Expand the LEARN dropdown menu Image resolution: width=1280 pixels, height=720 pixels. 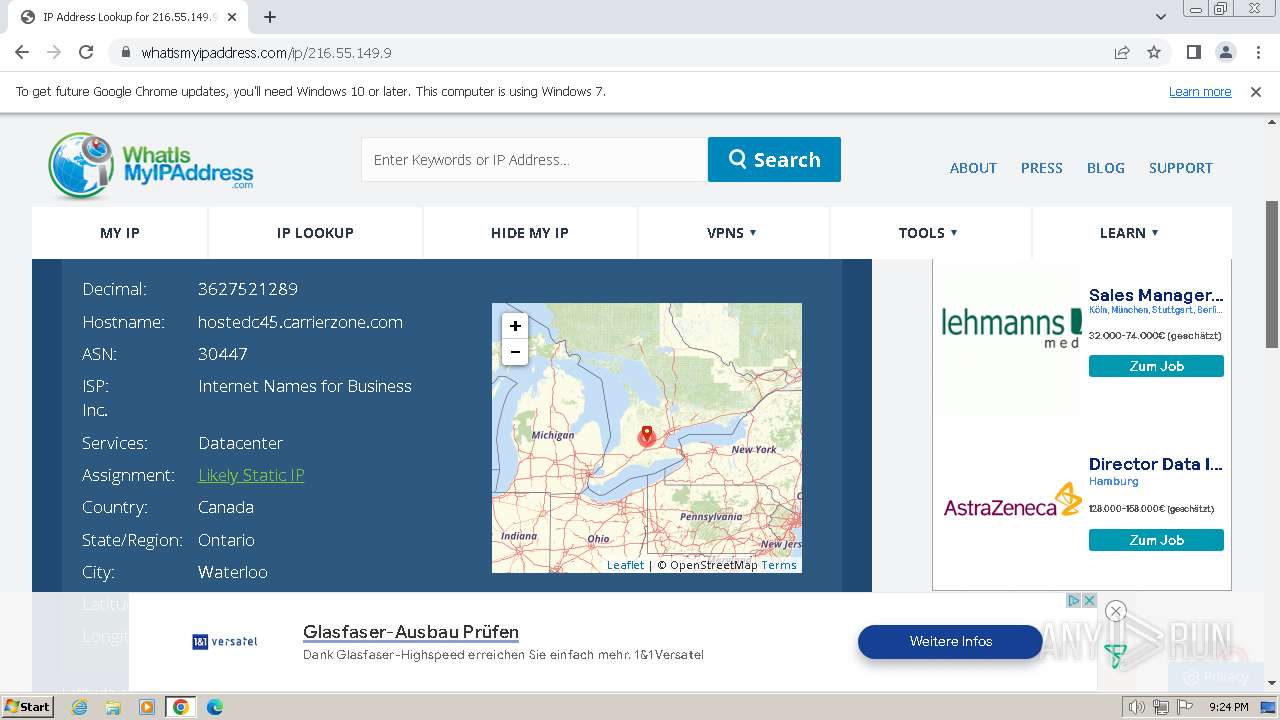1130,233
